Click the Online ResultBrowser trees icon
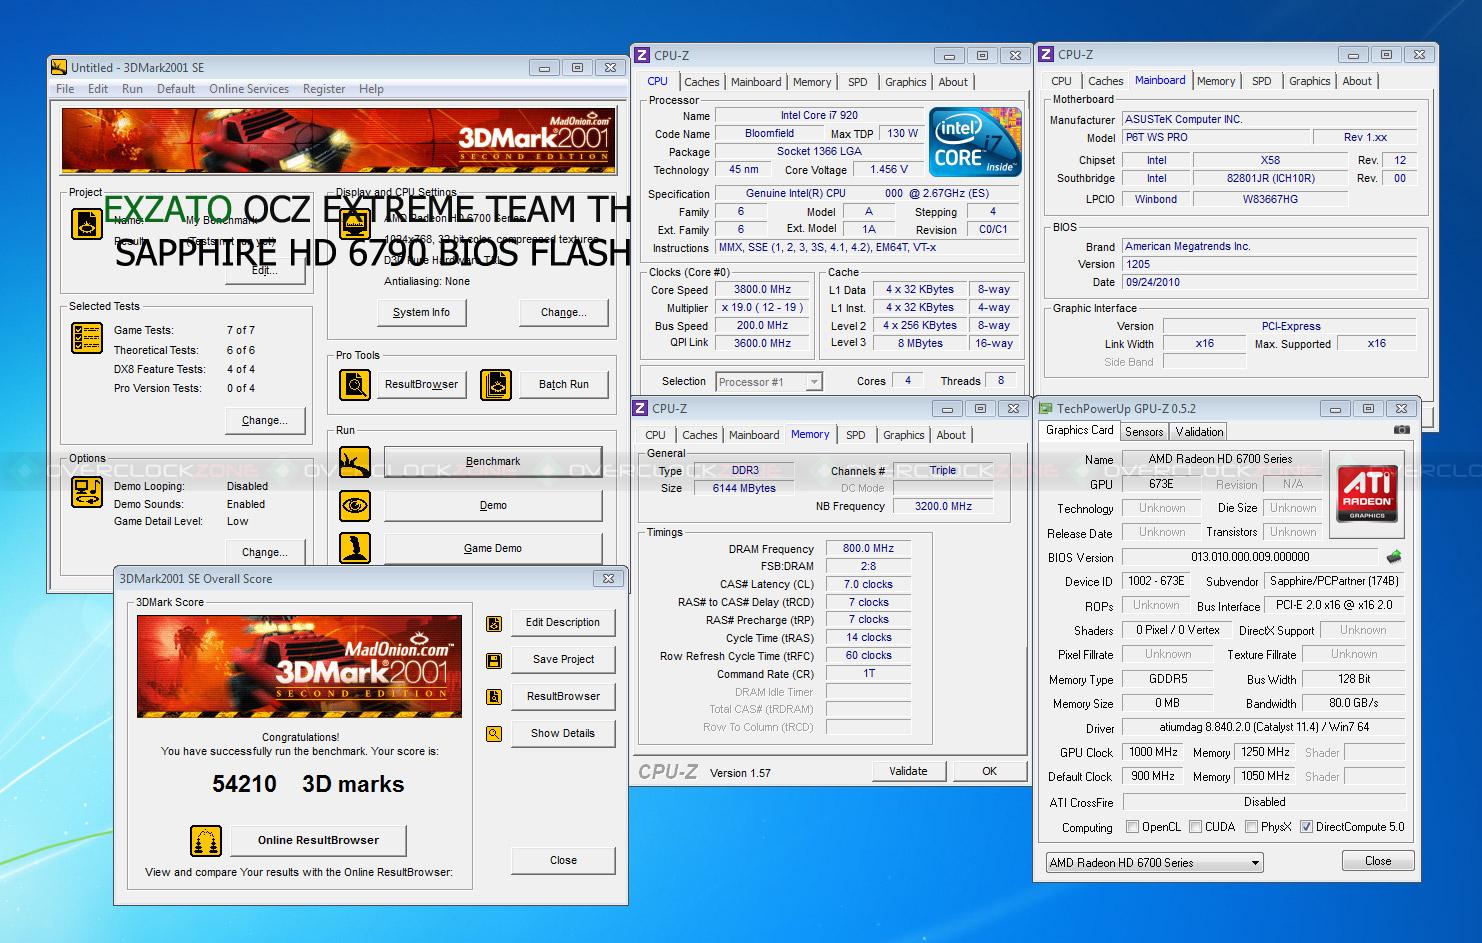 [x=206, y=841]
